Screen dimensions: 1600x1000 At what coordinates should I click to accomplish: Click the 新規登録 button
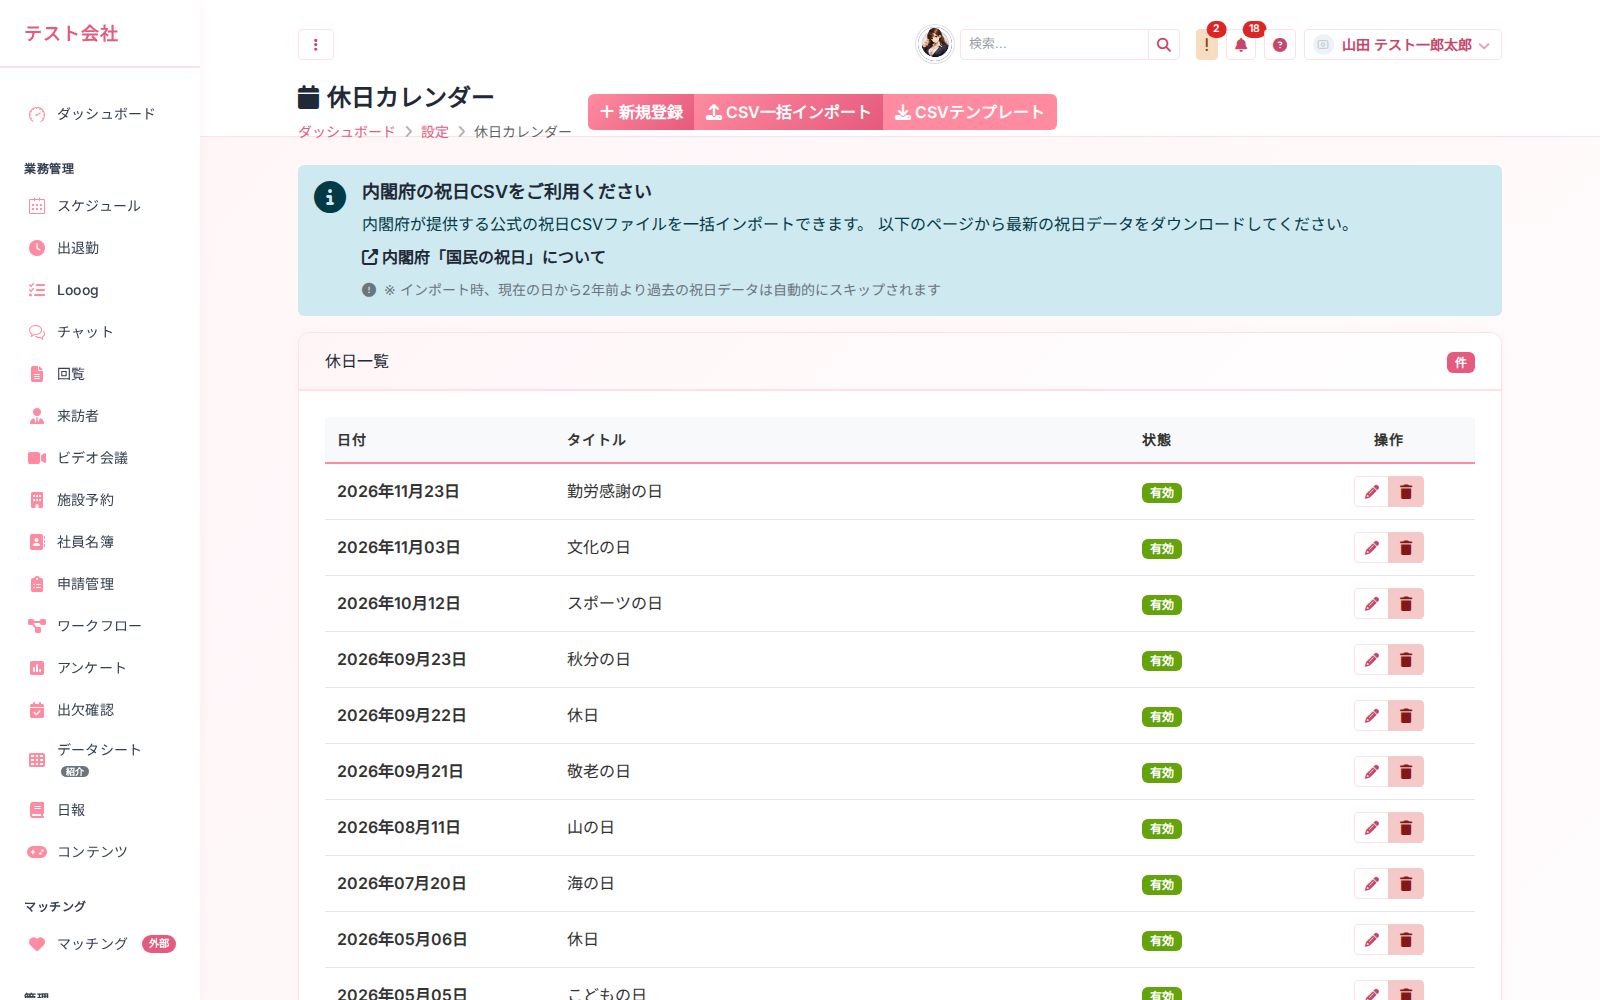[641, 112]
